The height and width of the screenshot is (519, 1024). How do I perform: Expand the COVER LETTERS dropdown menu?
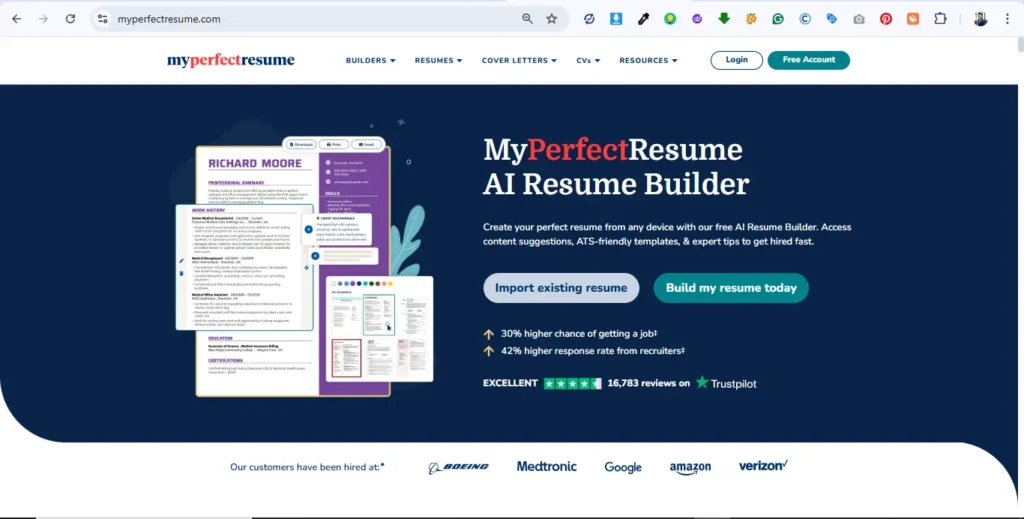point(519,60)
